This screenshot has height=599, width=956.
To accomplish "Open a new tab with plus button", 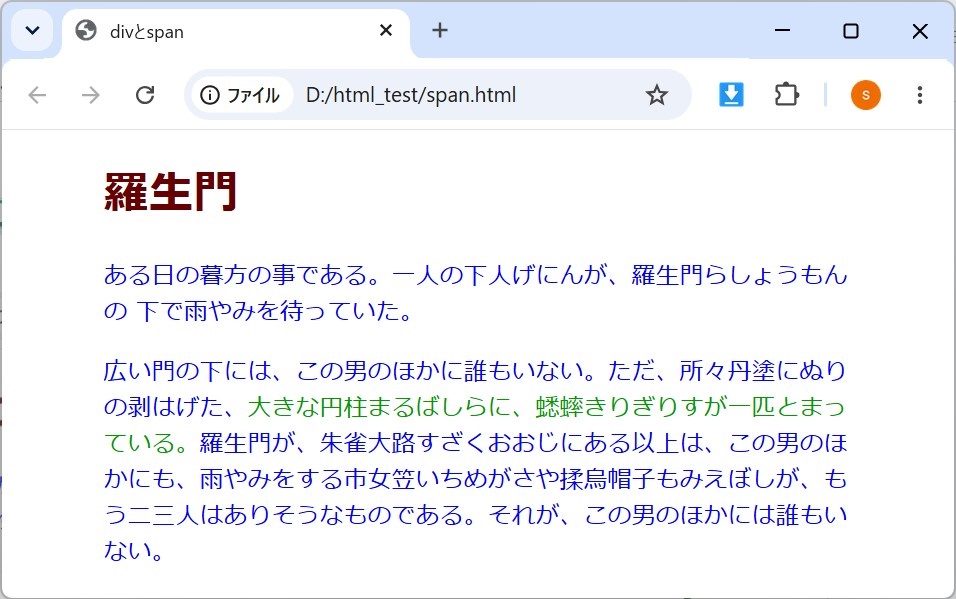I will 440,30.
